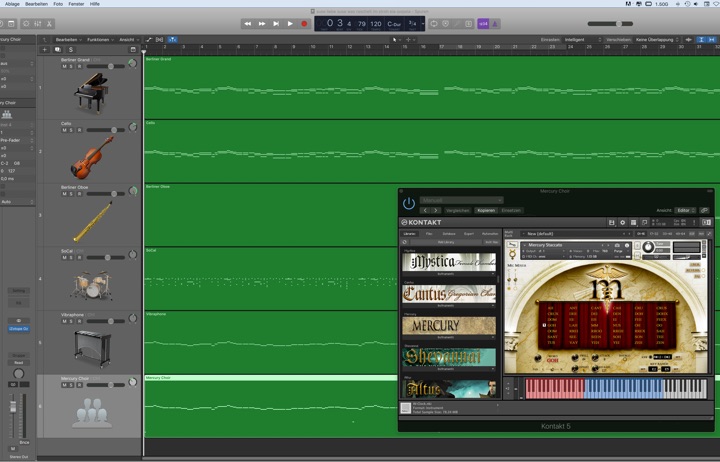720x462 pixels.
Task: Click the Berliner Oboe instrument icon
Action: (x=92, y=222)
